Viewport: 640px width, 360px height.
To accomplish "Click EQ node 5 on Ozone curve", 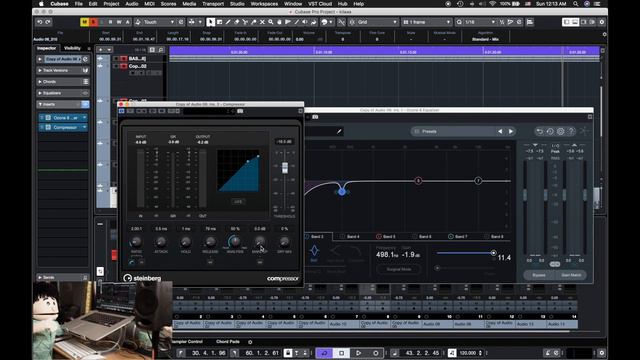I will 418,180.
